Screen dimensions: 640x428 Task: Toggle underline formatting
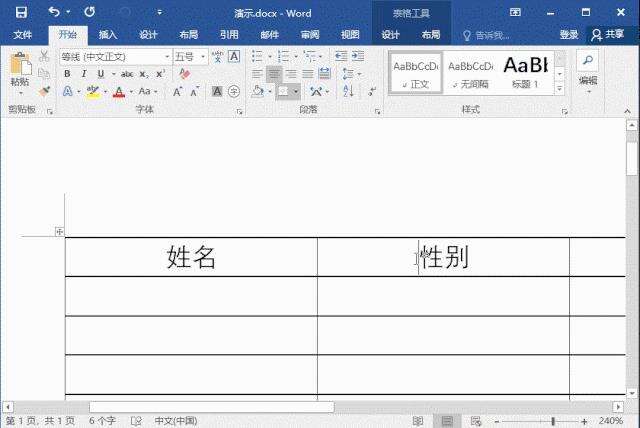point(100,74)
